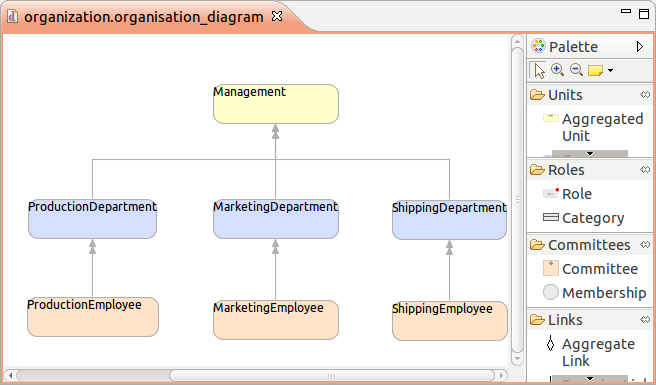The width and height of the screenshot is (656, 385).
Task: Choose the yellow note tool
Action: (595, 70)
